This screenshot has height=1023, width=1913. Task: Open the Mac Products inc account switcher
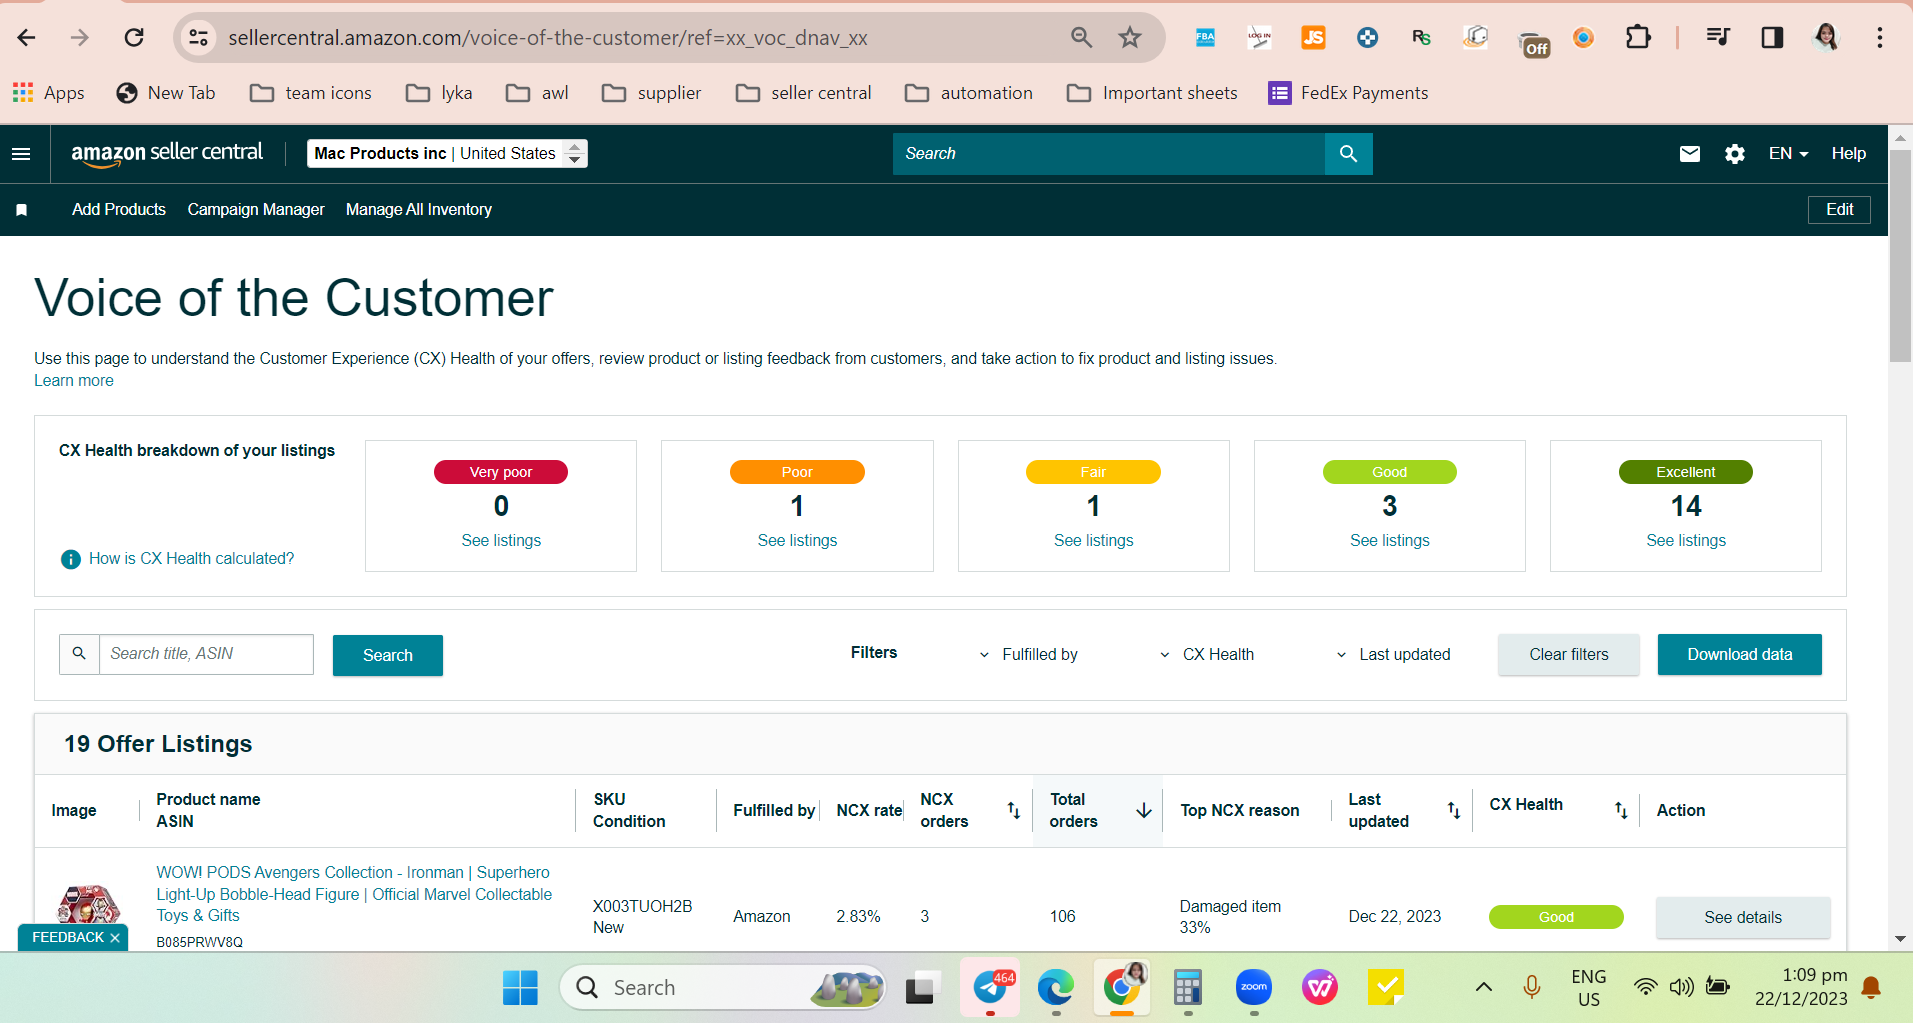[x=447, y=154]
